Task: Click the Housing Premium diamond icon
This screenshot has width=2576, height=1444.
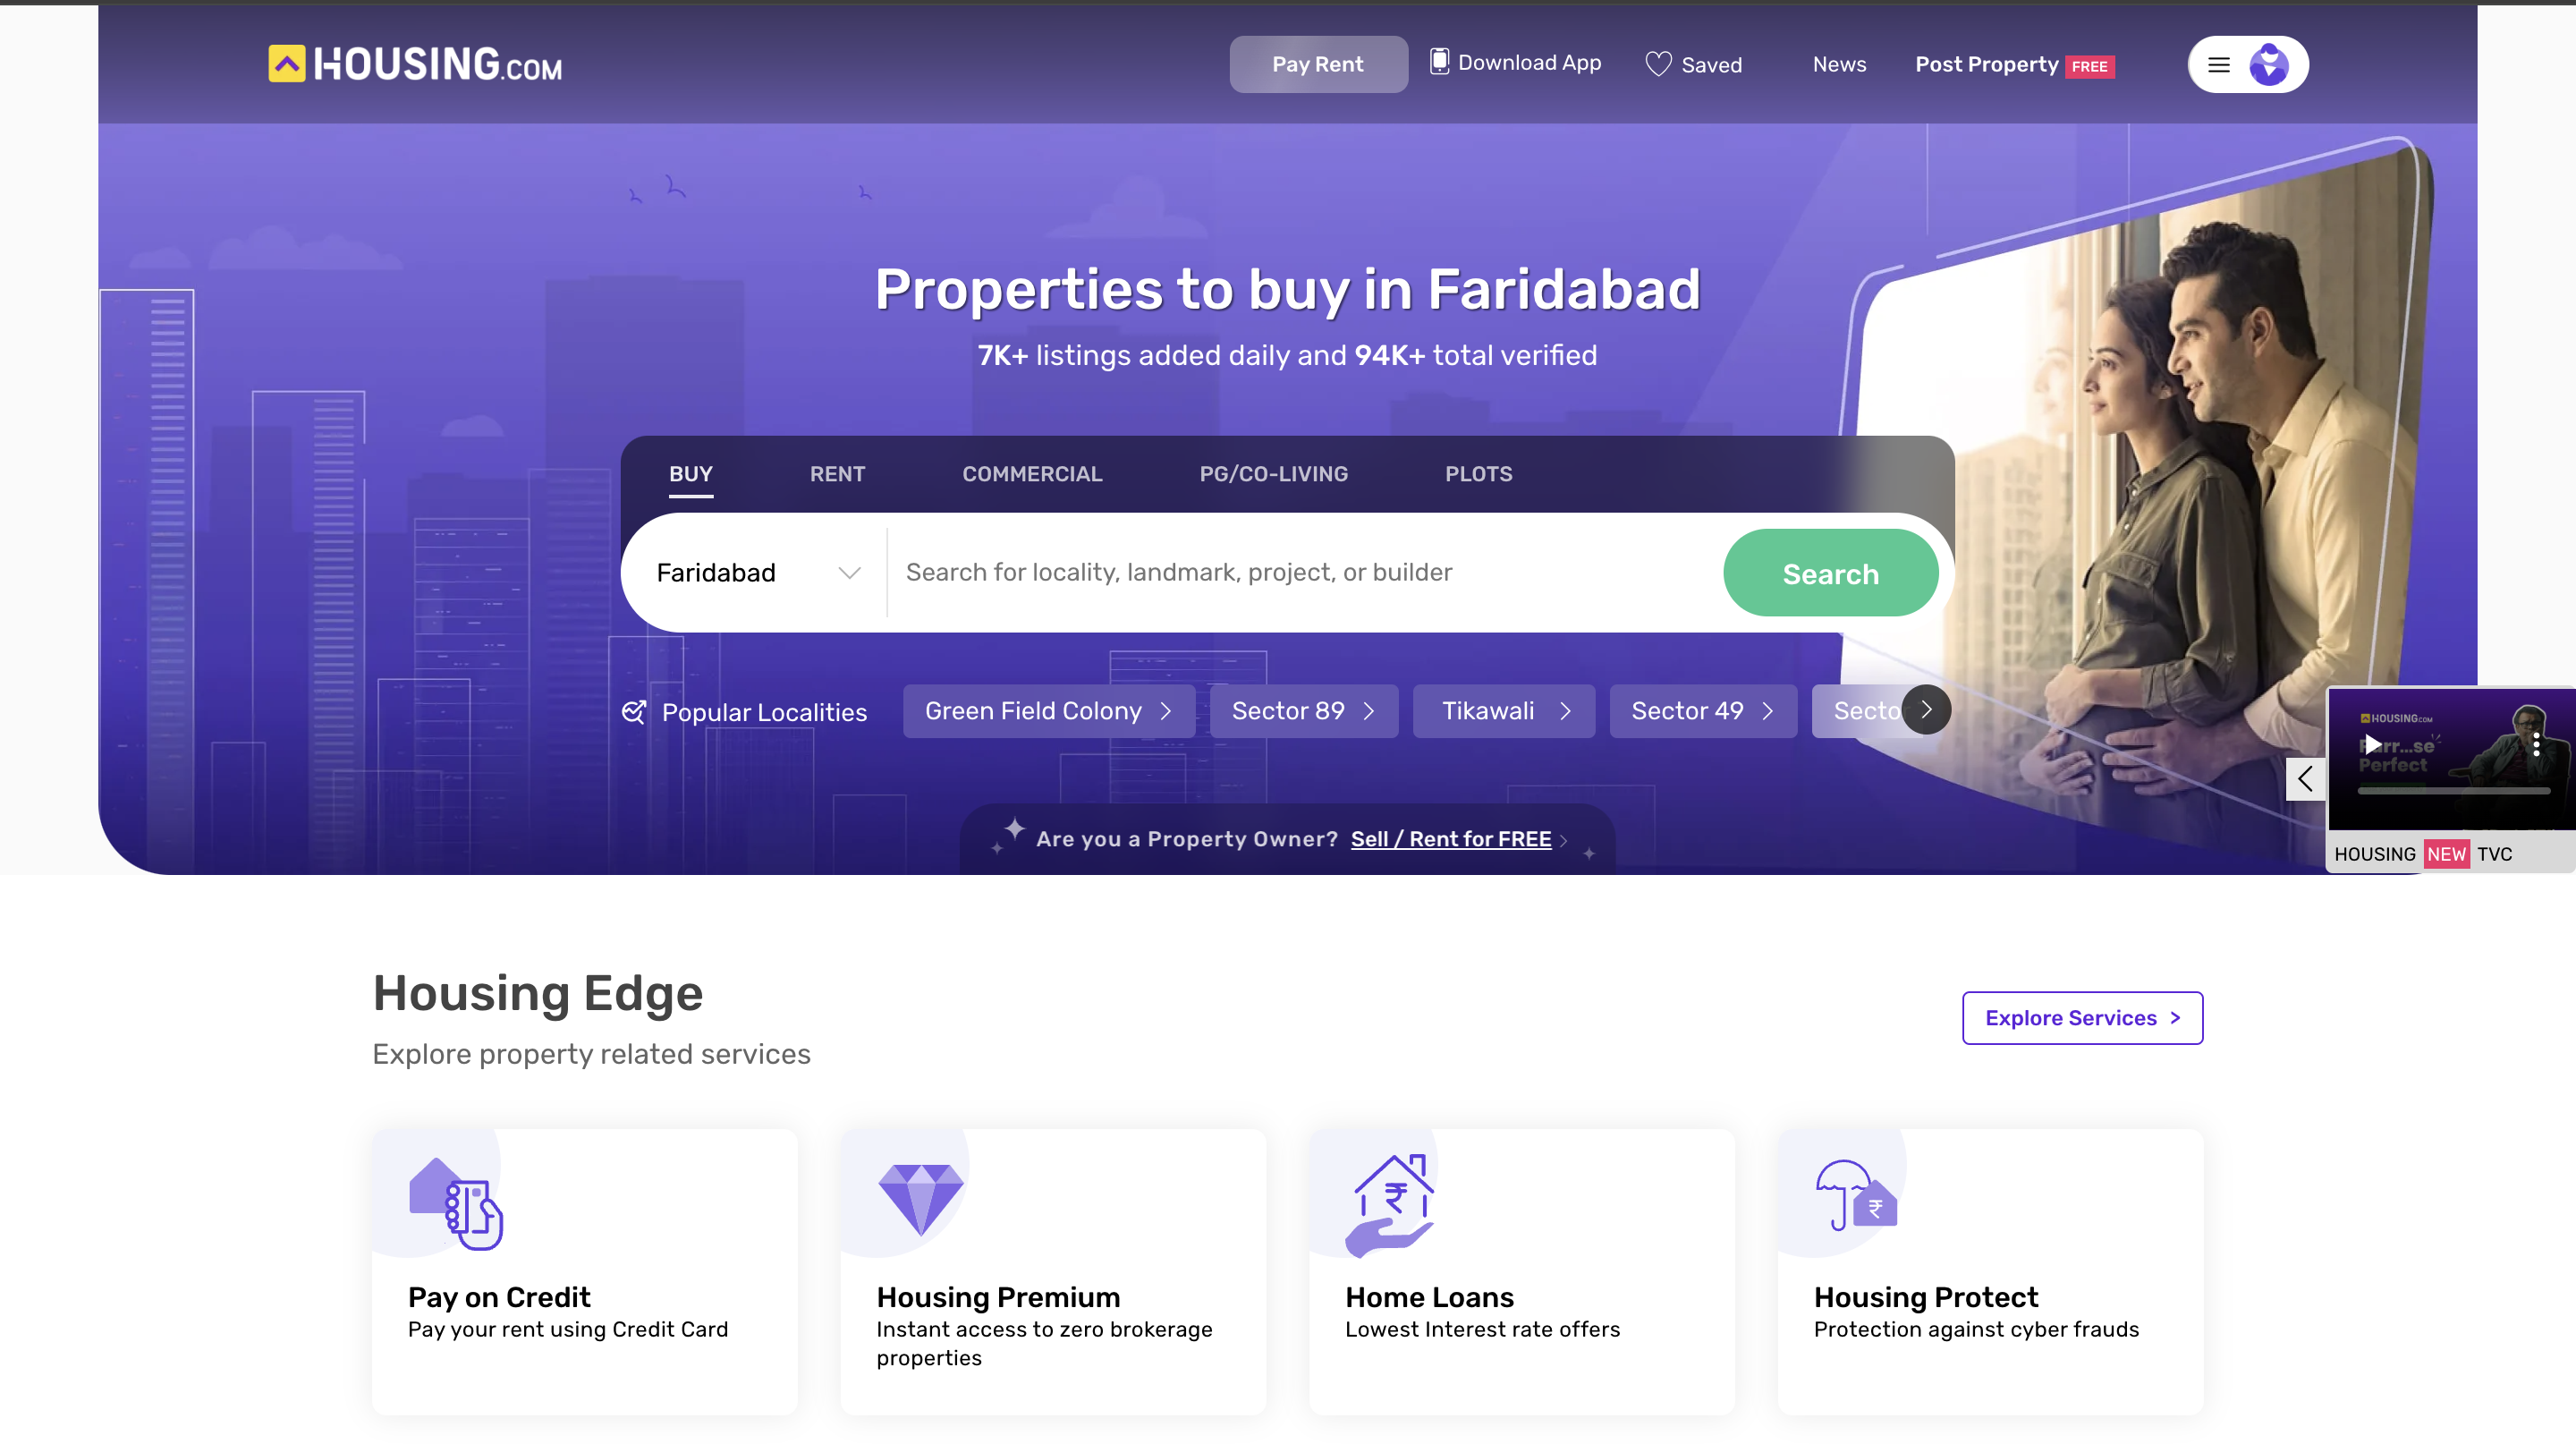Action: [922, 1202]
